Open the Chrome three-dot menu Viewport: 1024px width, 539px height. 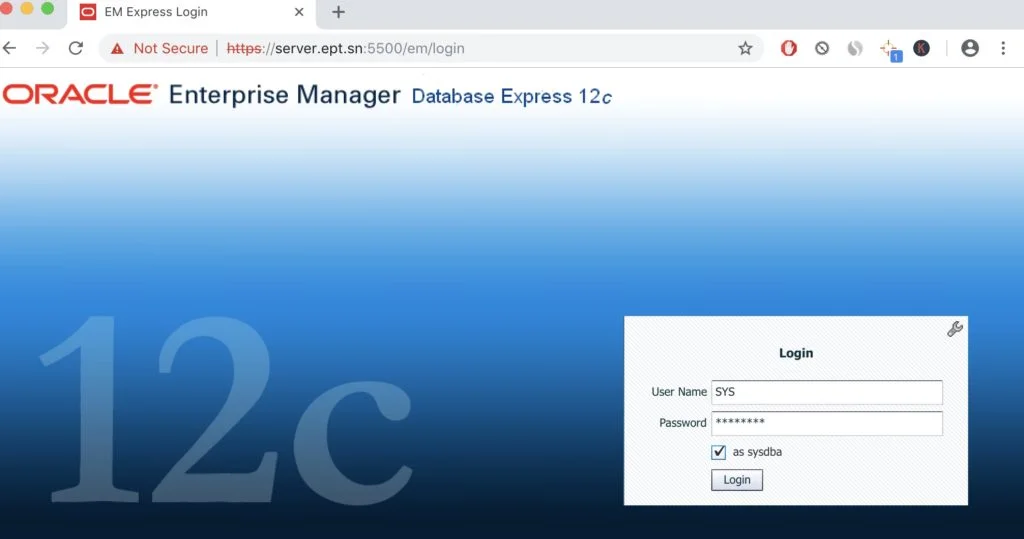1003,48
